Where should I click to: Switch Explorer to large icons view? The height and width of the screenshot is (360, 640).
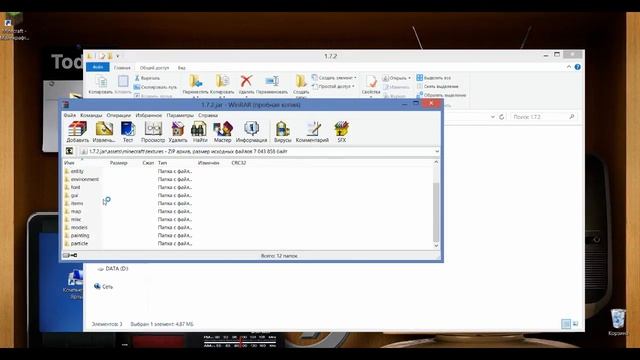(575, 324)
